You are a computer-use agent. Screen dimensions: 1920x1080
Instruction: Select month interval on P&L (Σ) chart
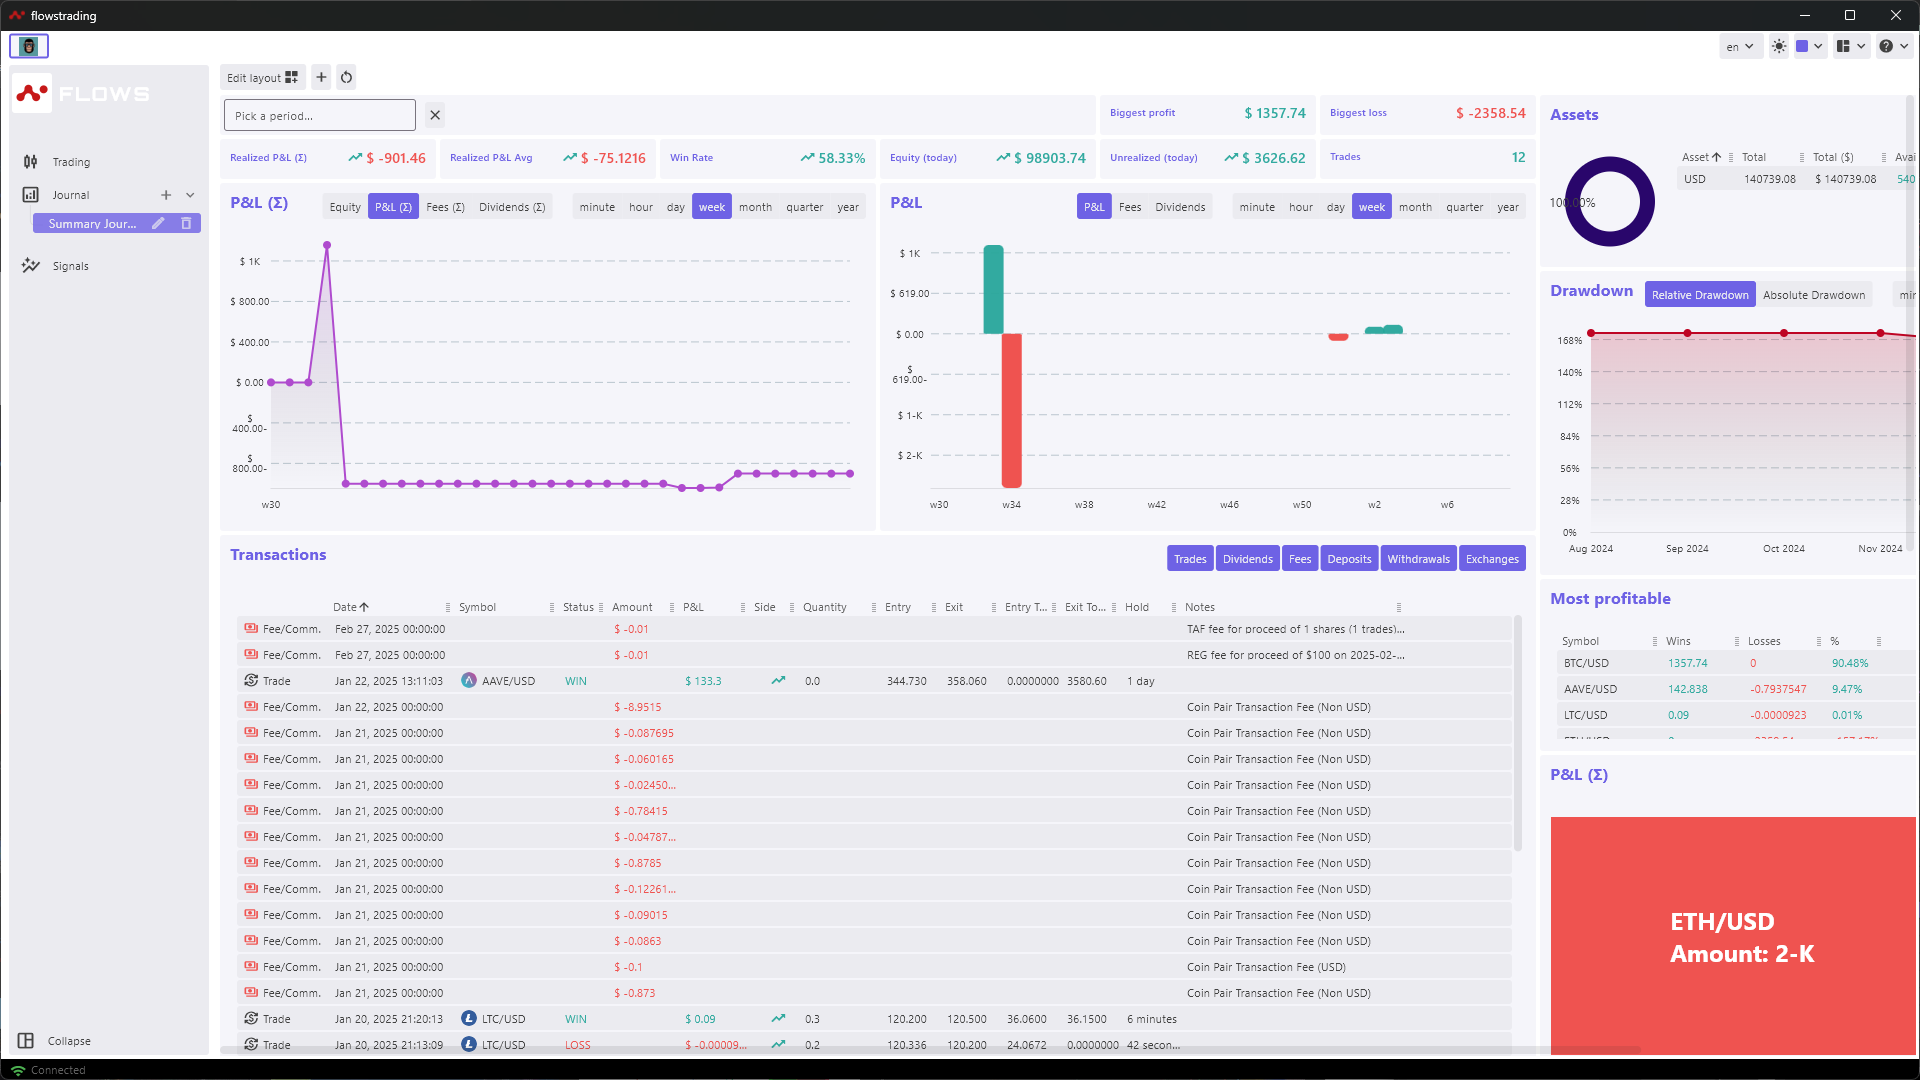pyautogui.click(x=755, y=207)
